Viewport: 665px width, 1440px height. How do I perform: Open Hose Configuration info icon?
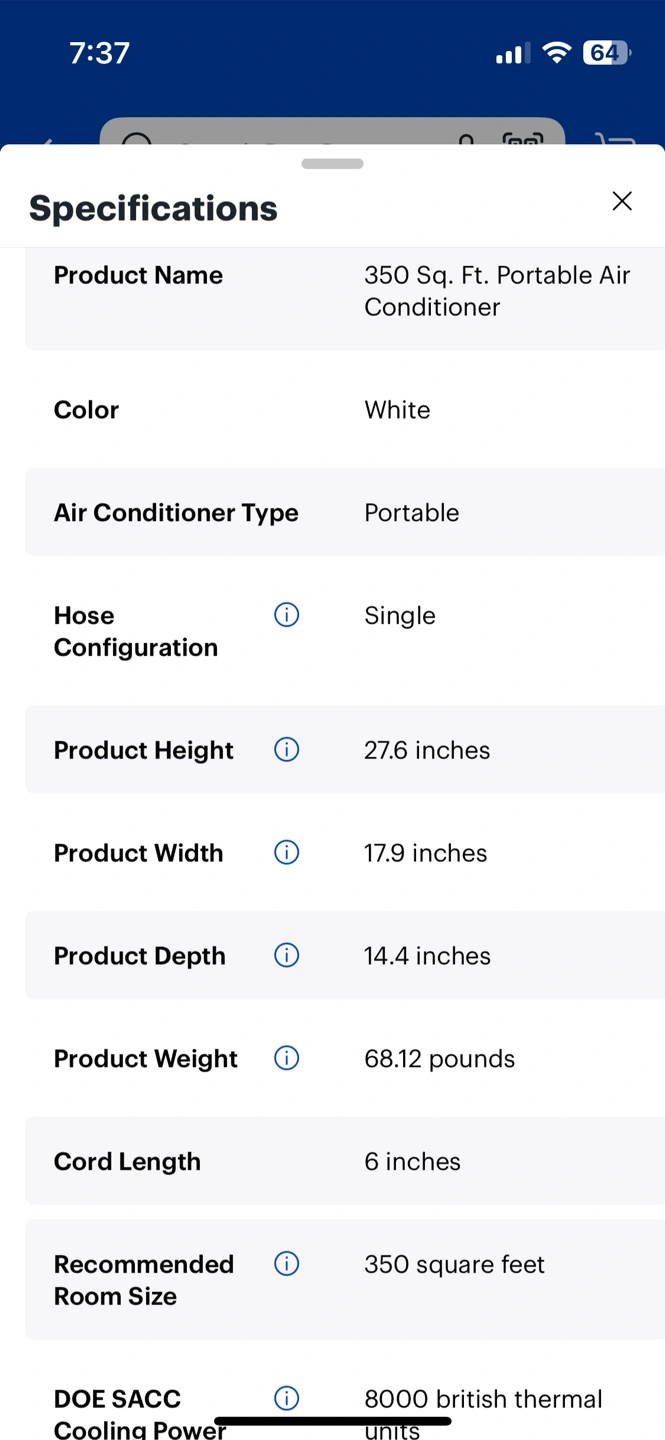coord(287,615)
